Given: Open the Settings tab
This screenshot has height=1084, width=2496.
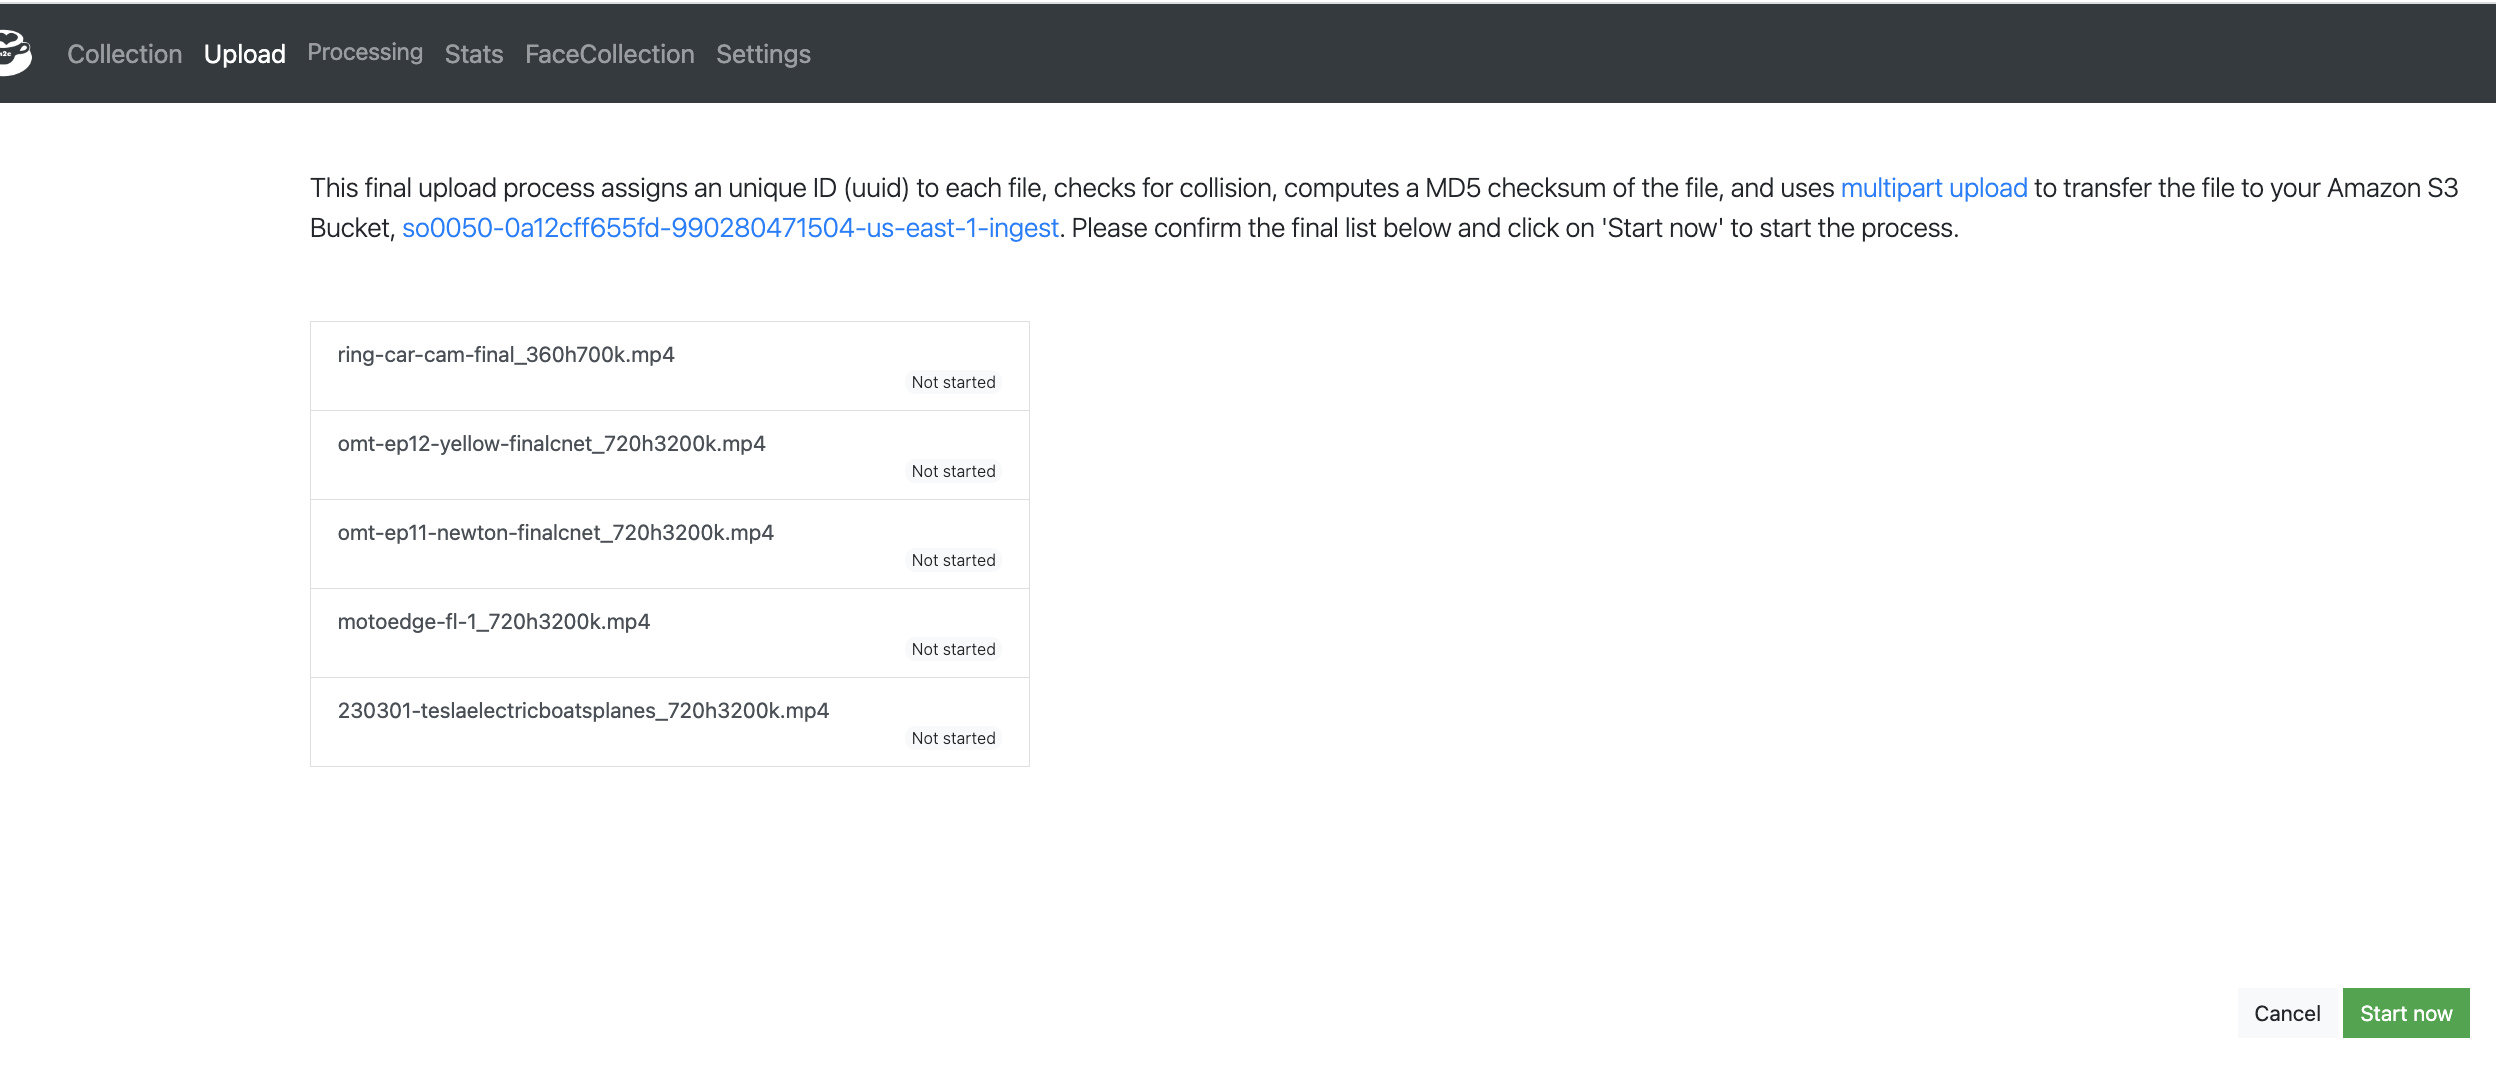Looking at the screenshot, I should click(x=762, y=54).
